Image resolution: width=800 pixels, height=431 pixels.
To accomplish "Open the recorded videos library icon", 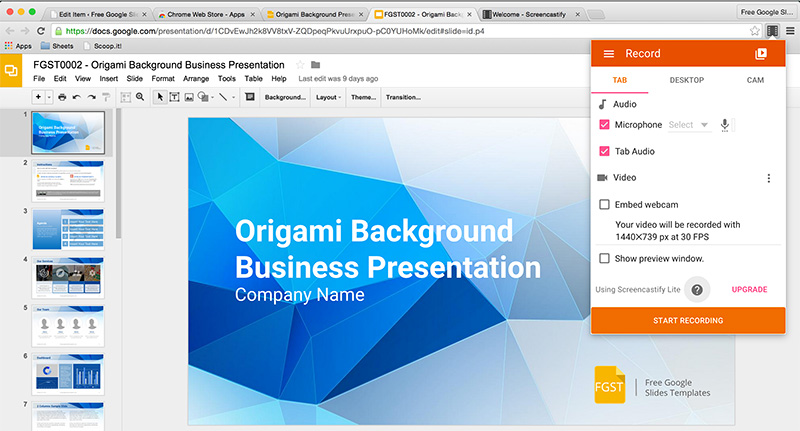I will (761, 54).
